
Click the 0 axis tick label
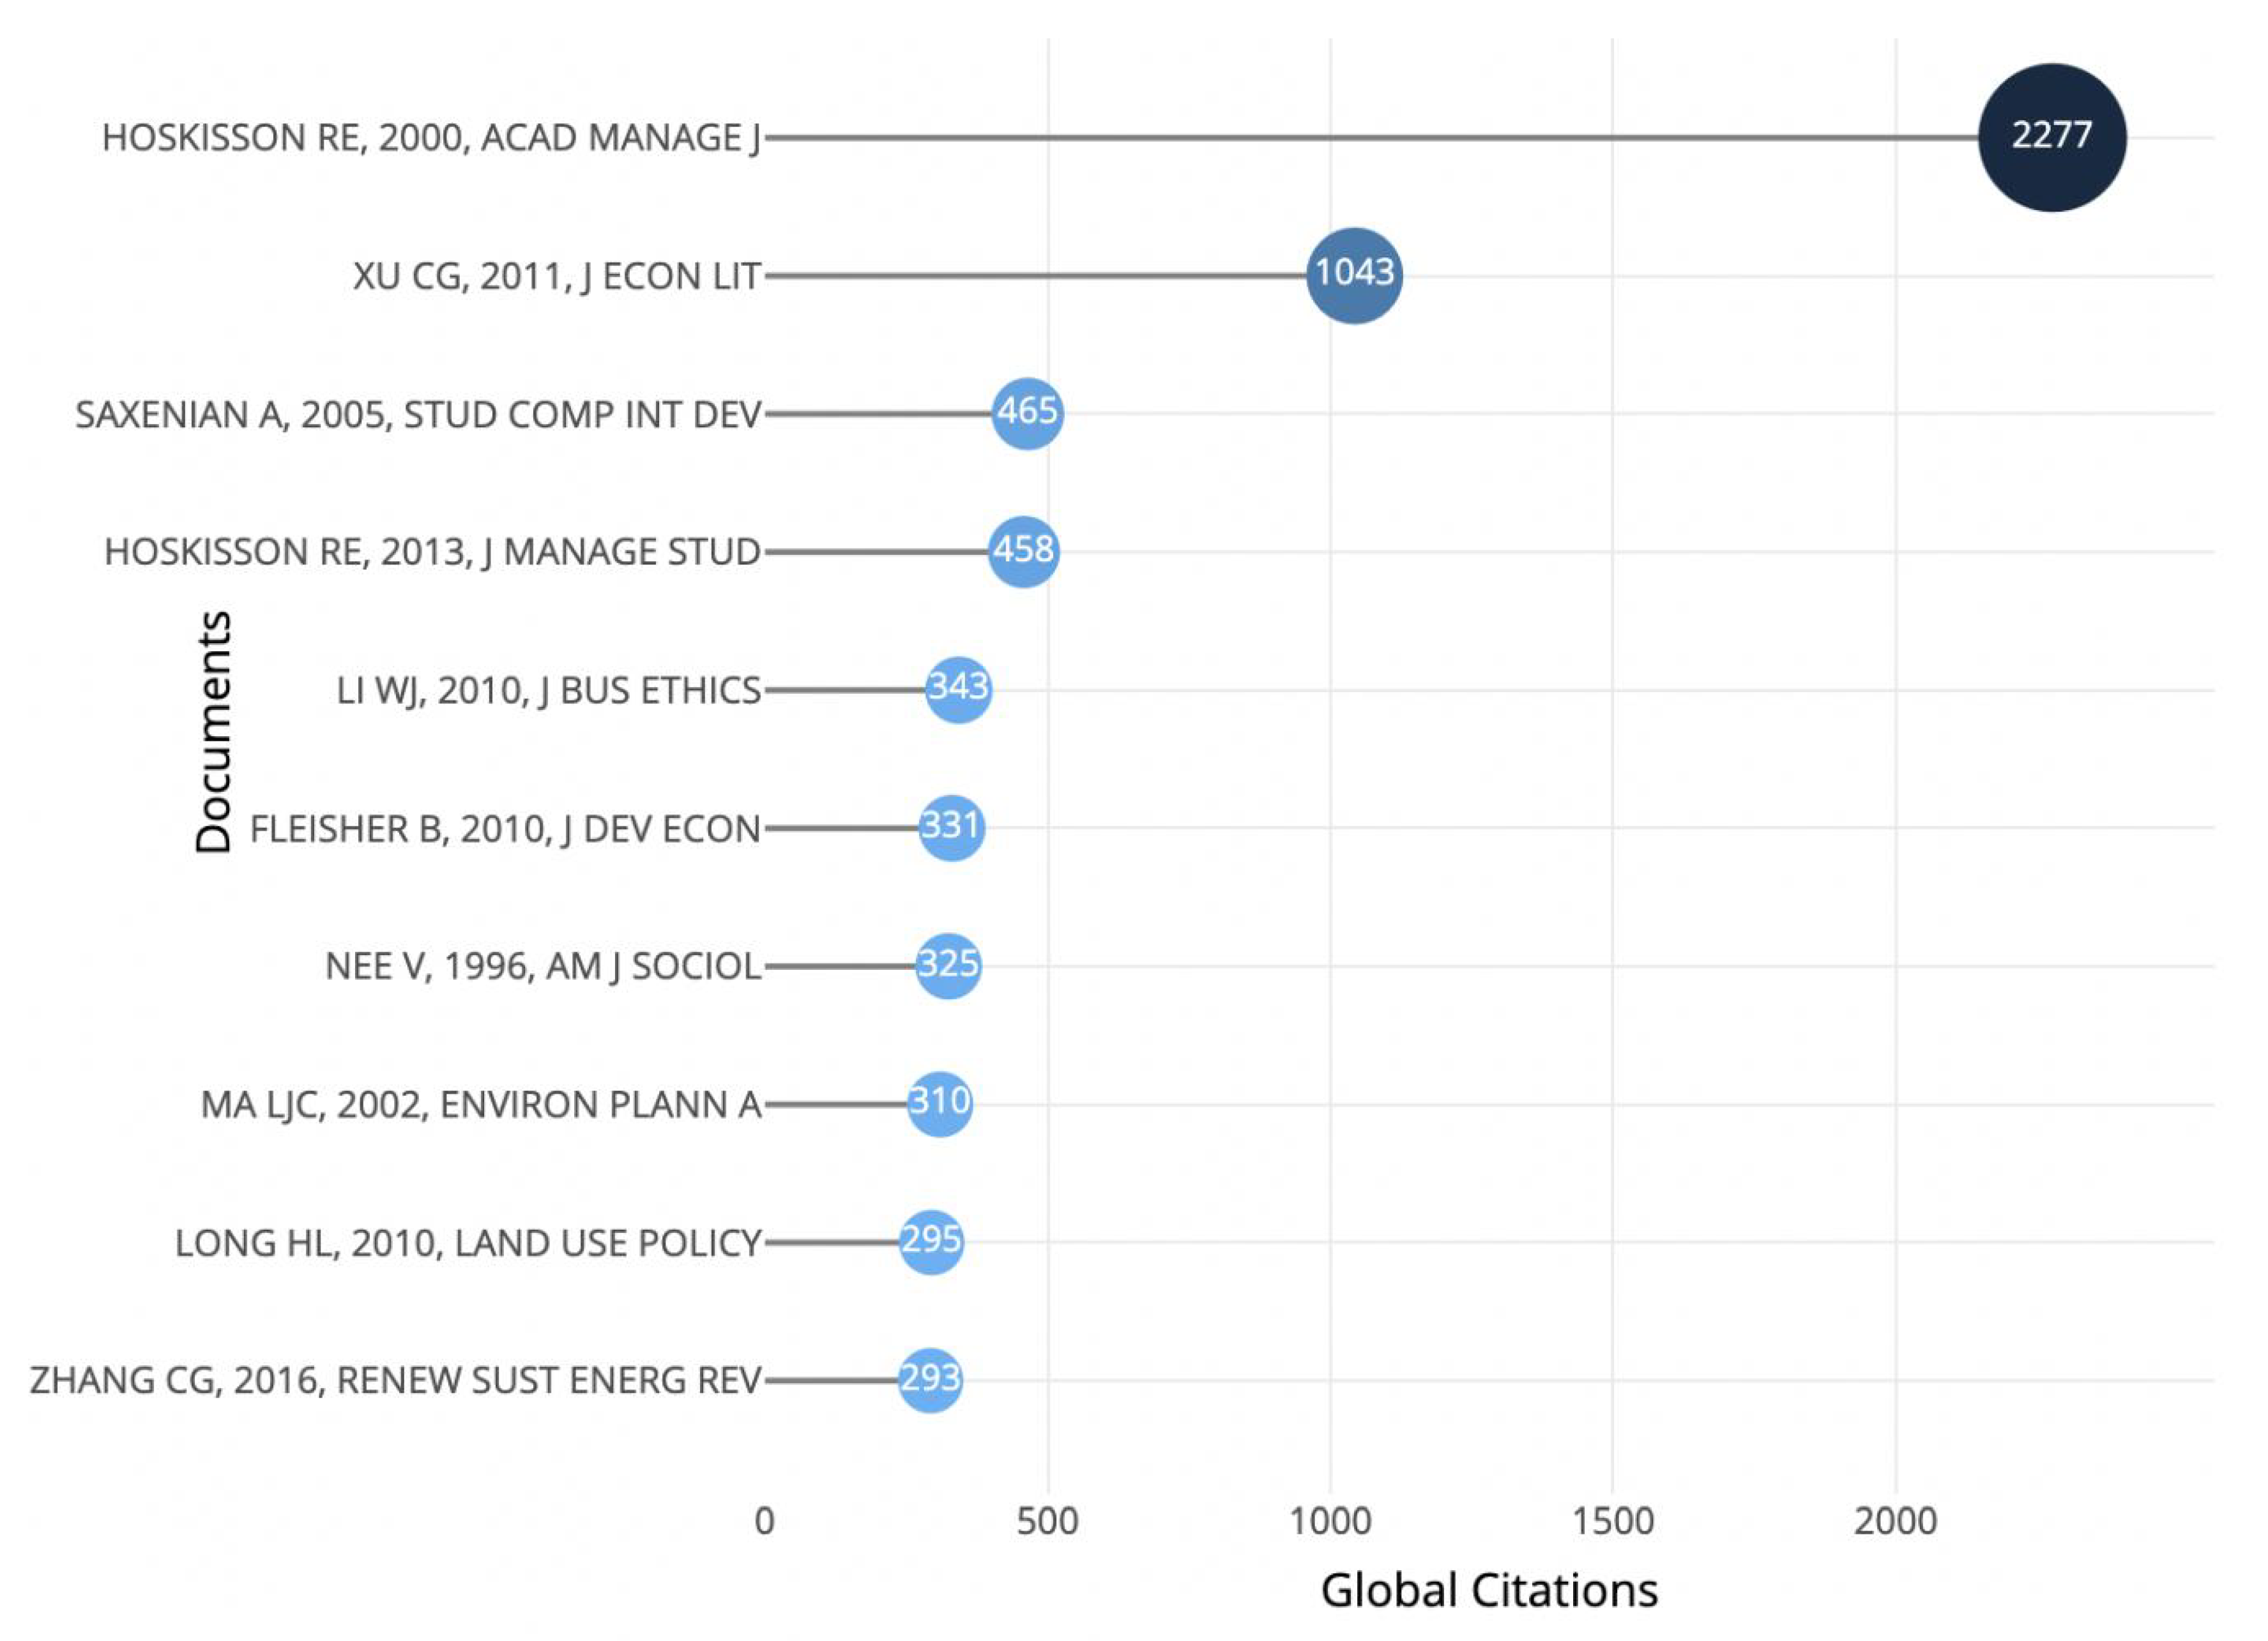click(x=765, y=1521)
